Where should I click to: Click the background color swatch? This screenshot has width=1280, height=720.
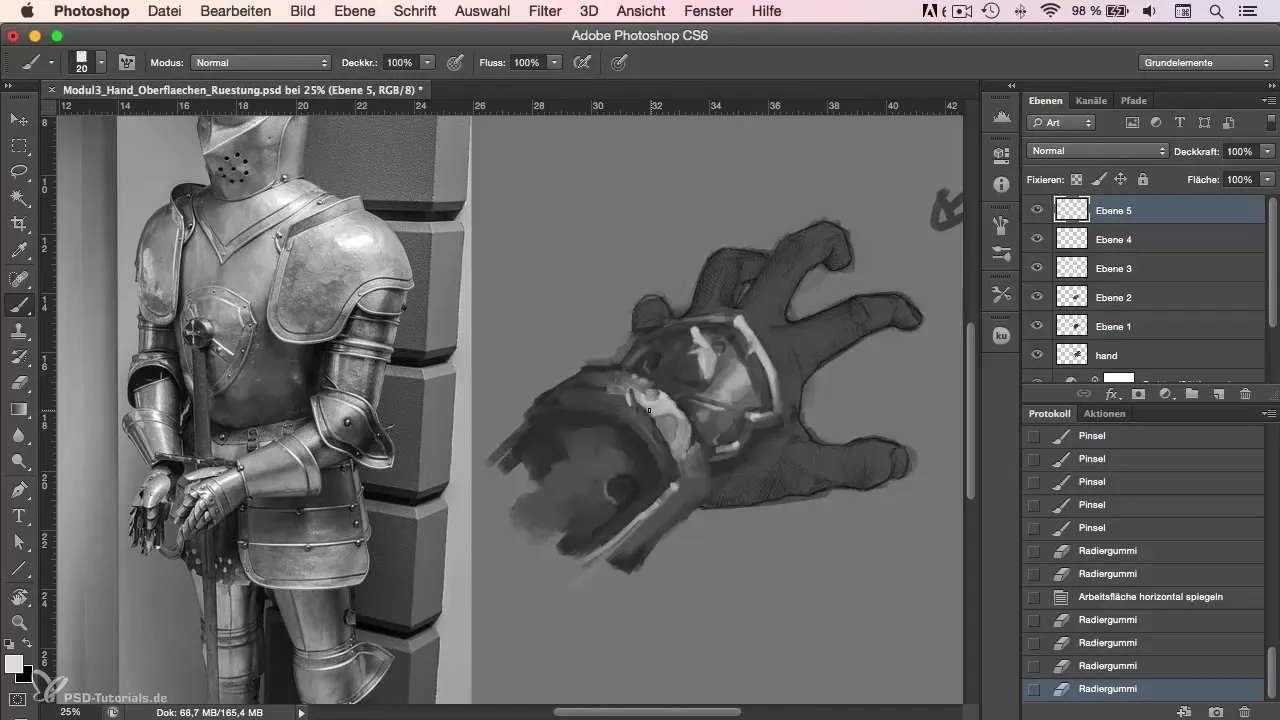(25, 676)
